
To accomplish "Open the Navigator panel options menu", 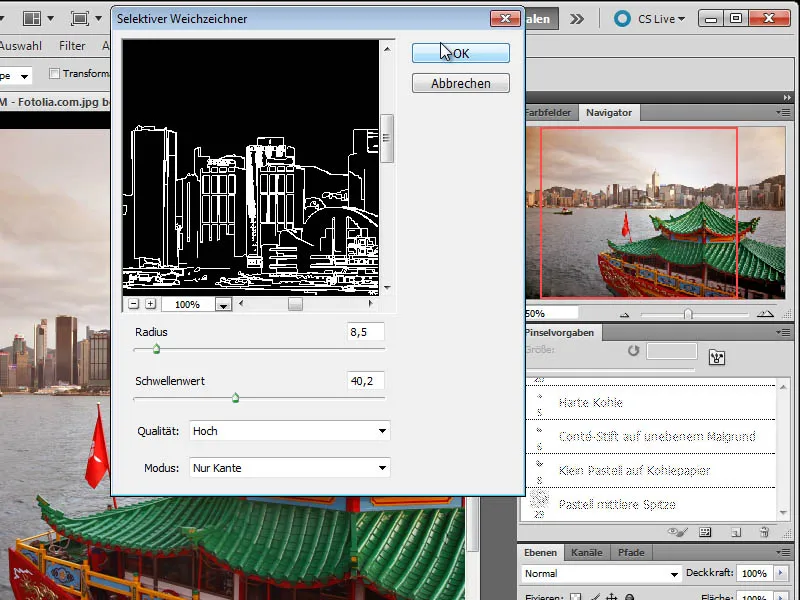I will (783, 112).
